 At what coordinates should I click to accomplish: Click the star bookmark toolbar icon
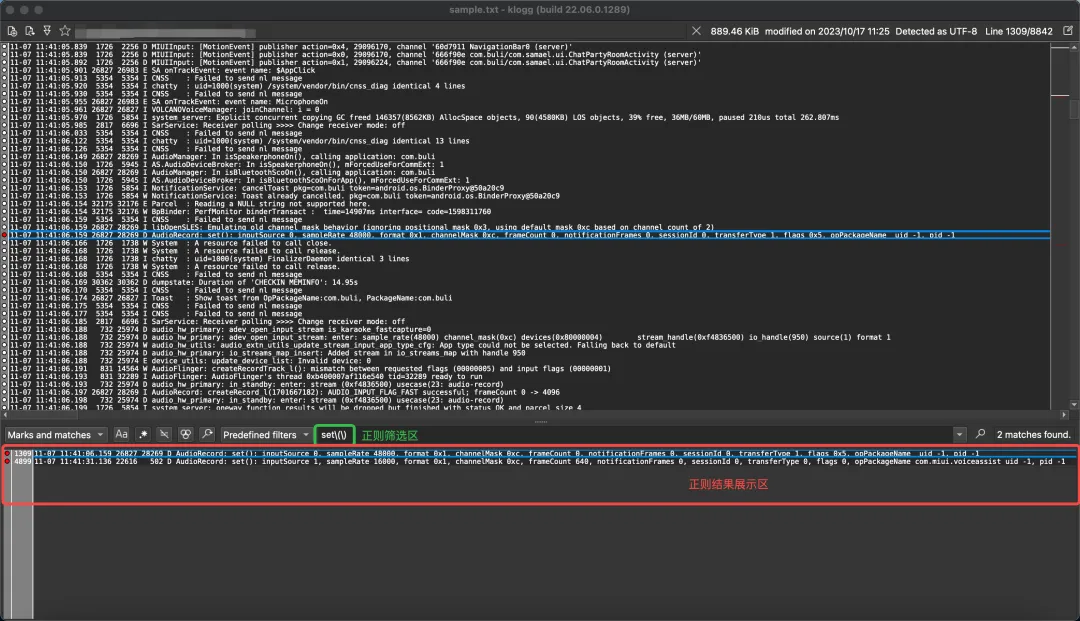click(65, 31)
